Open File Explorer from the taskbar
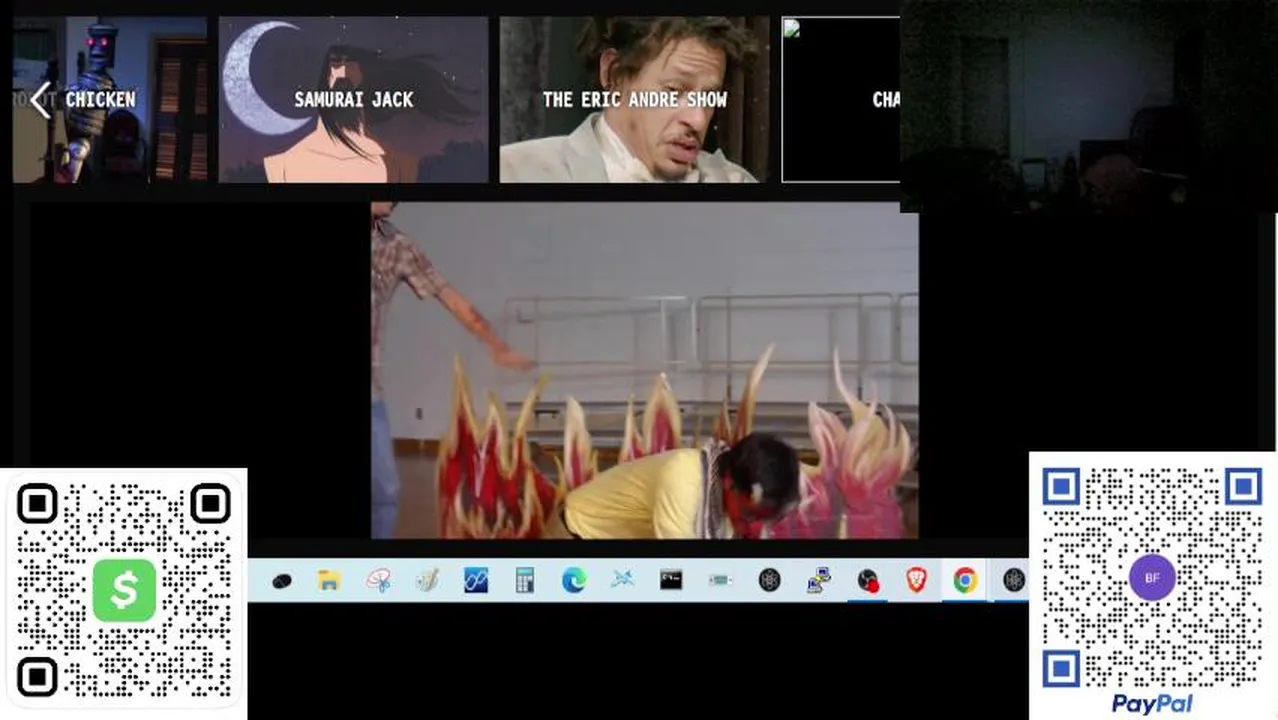1278x720 pixels. pyautogui.click(x=330, y=580)
